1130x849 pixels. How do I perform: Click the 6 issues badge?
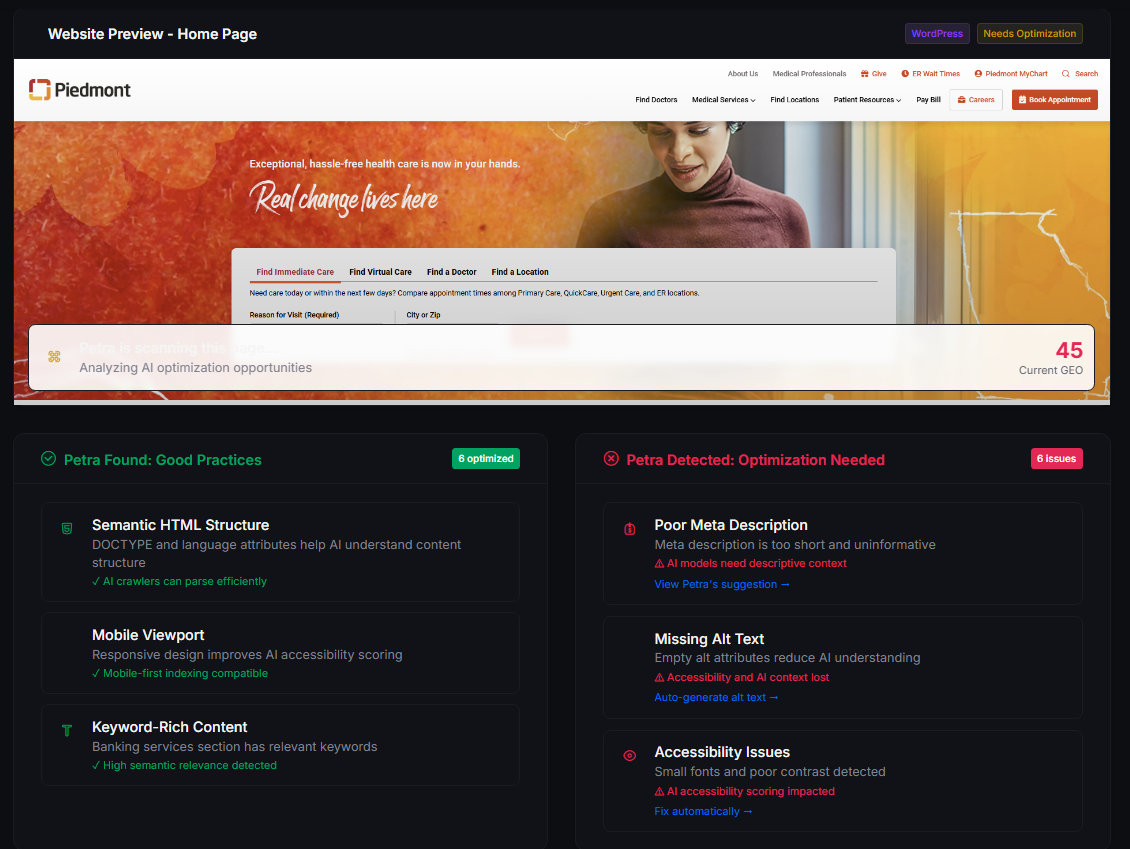click(x=1056, y=458)
